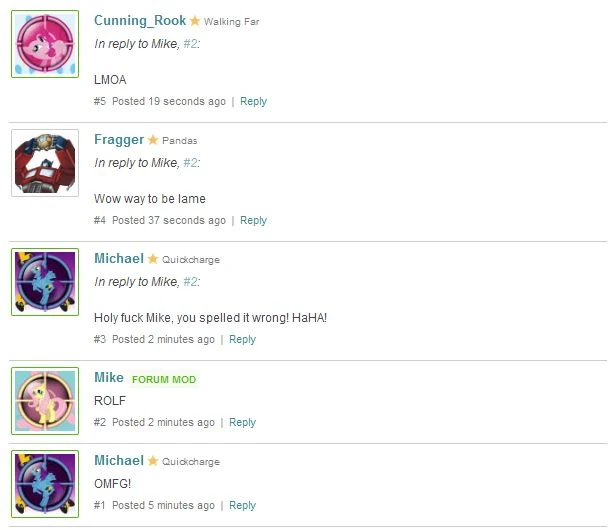Image resolution: width=614 pixels, height=530 pixels.
Task: Reply to Fragger's post #4
Action: tap(253, 220)
